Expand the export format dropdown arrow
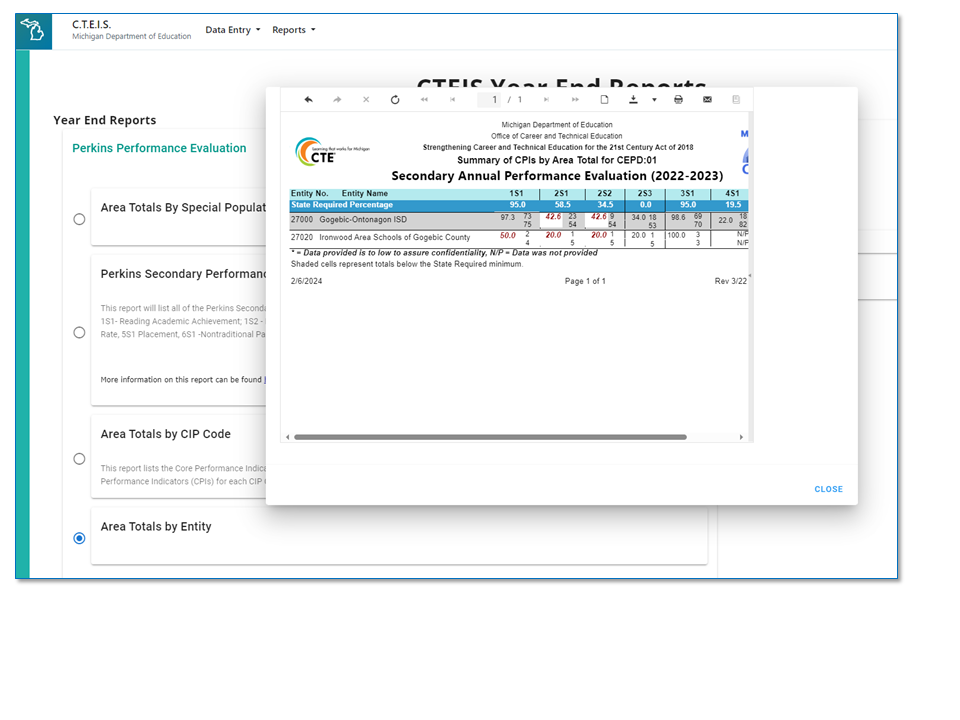The width and height of the screenshot is (960, 720). 654,100
